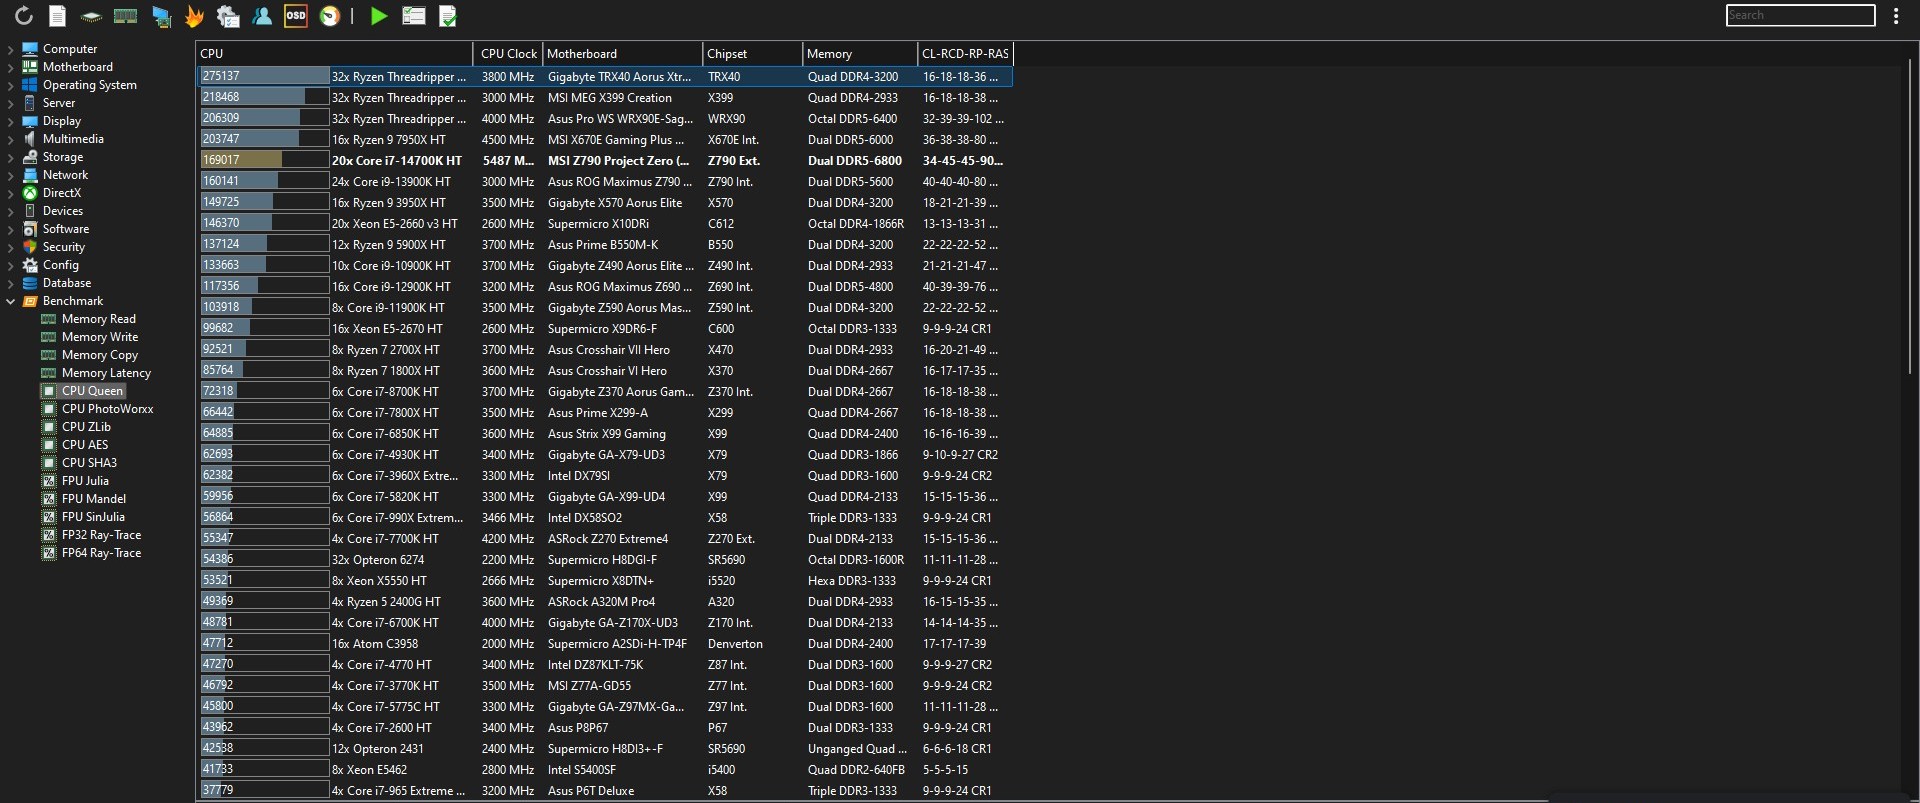Toggle the OSD panel icon
Screen dimensions: 1920x803
click(296, 16)
